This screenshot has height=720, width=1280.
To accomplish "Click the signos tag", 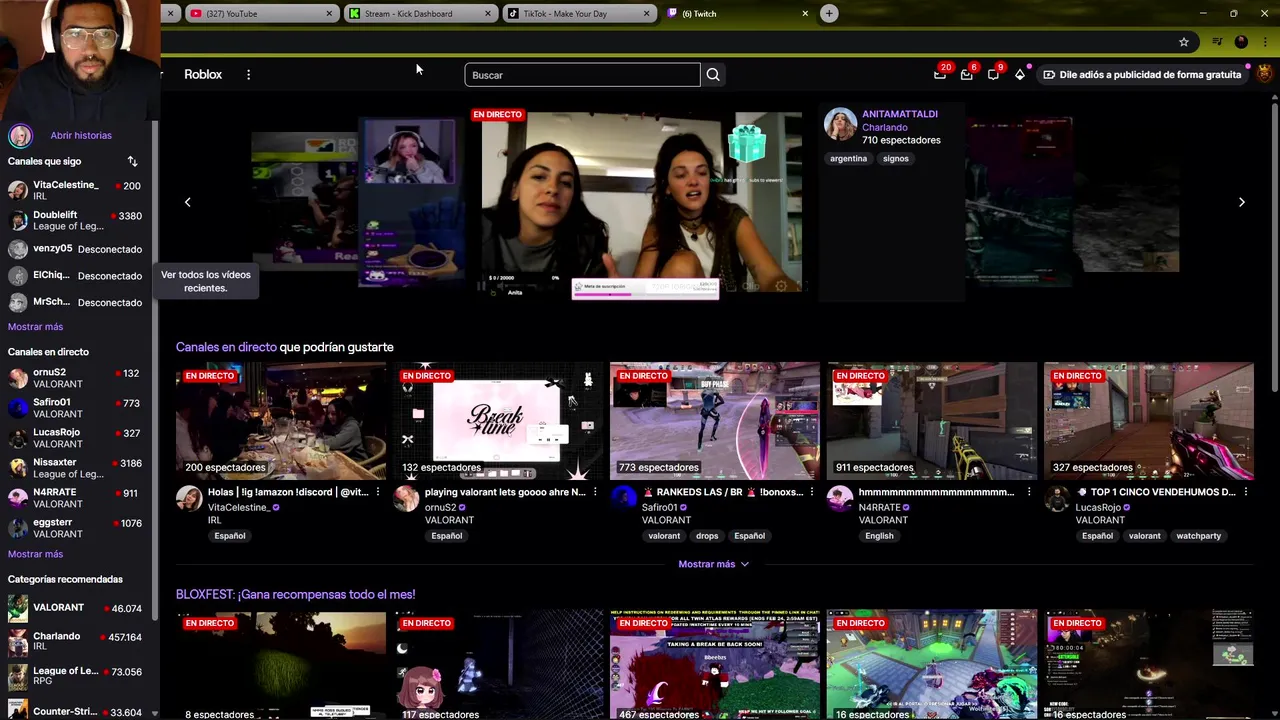I will click(x=896, y=158).
